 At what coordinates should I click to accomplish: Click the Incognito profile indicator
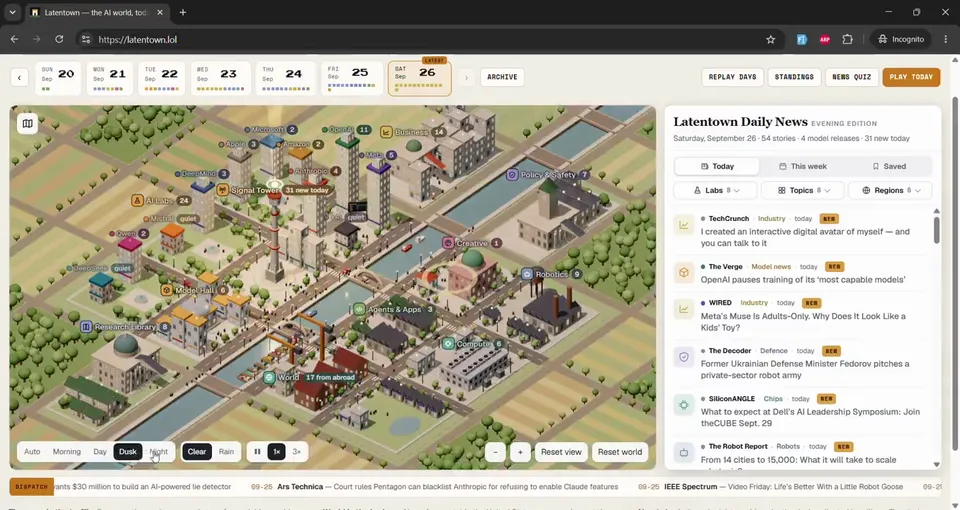pos(901,39)
